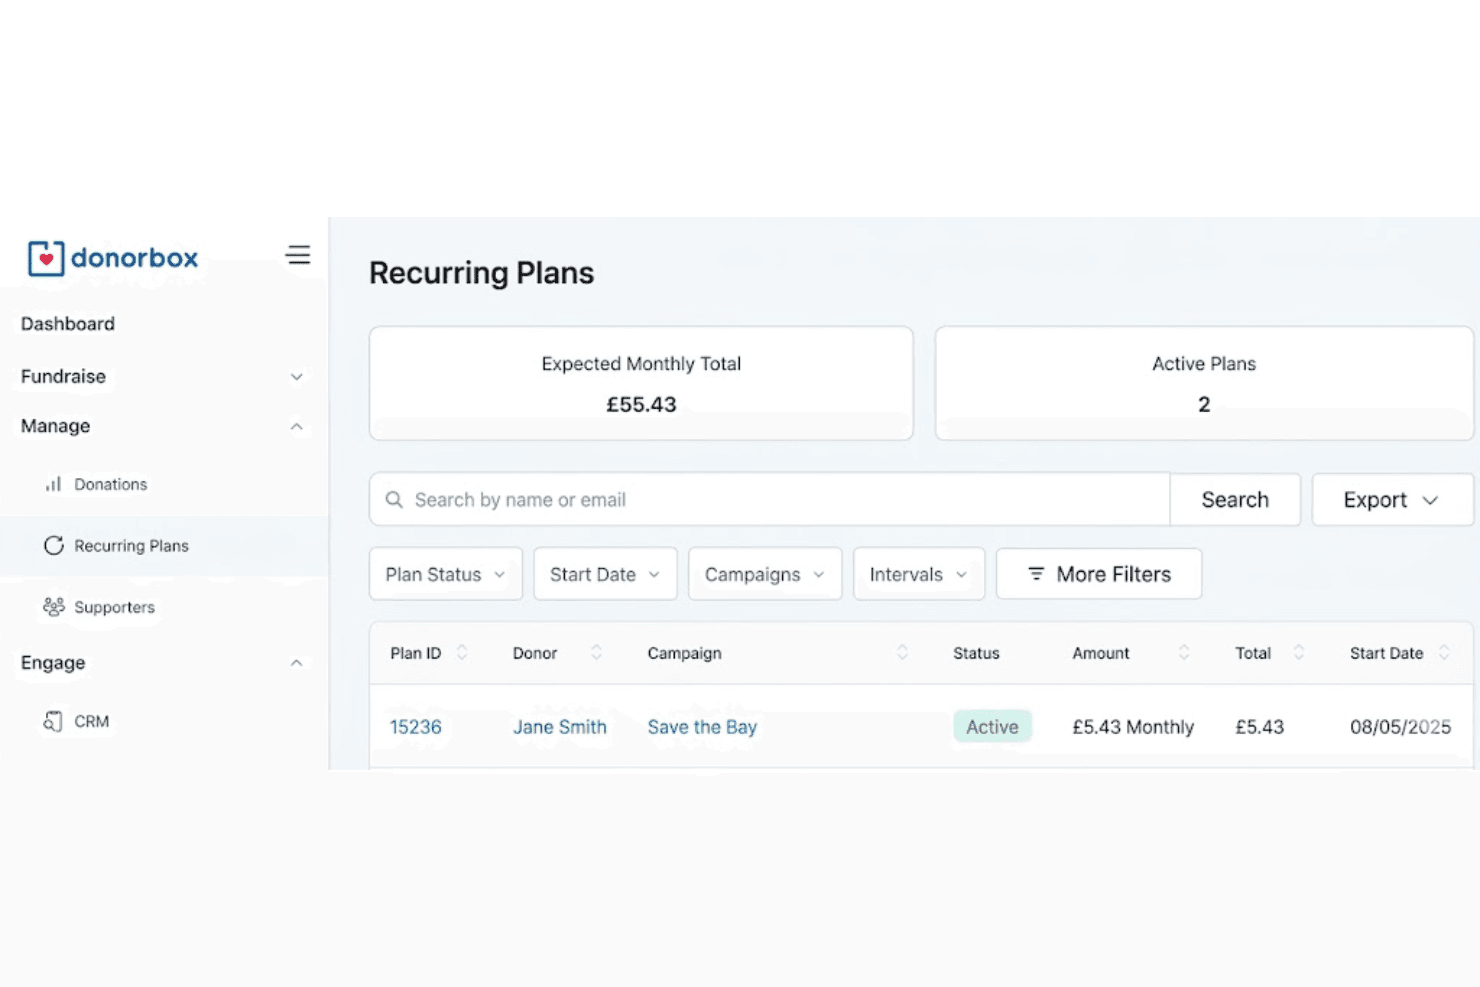Viewport: 1480px width, 987px height.
Task: Open the Start Date filter dropdown
Action: tap(605, 574)
